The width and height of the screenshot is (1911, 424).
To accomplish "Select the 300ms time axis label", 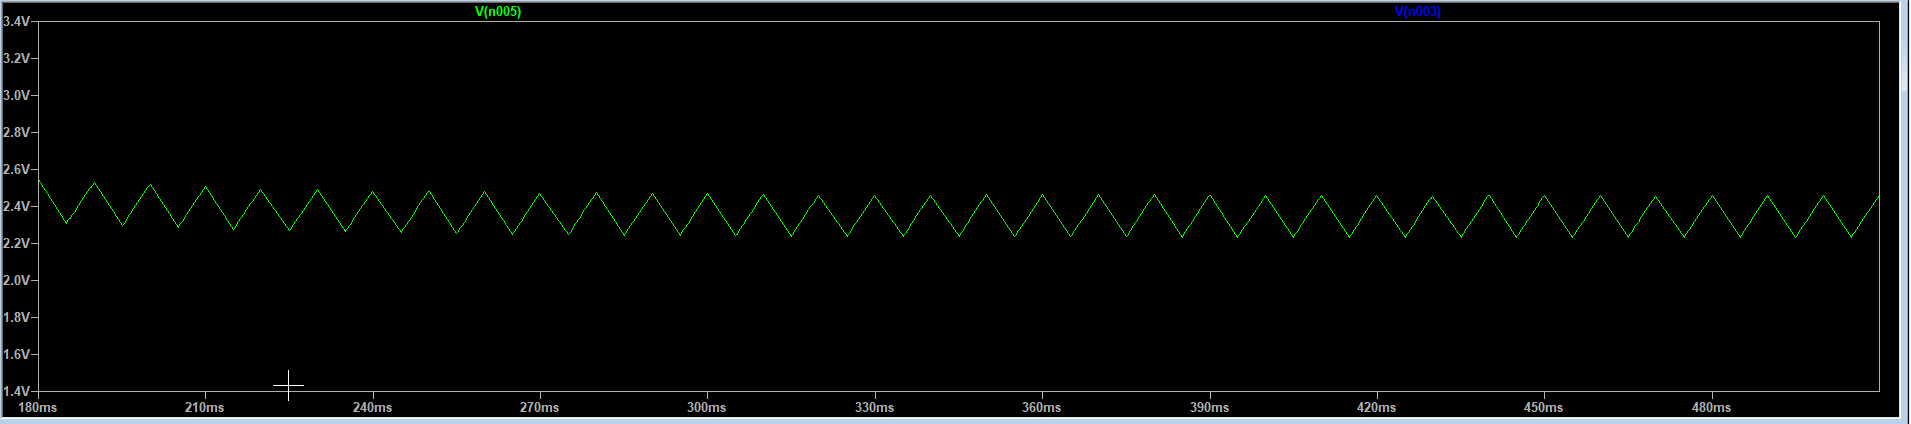I will [706, 407].
